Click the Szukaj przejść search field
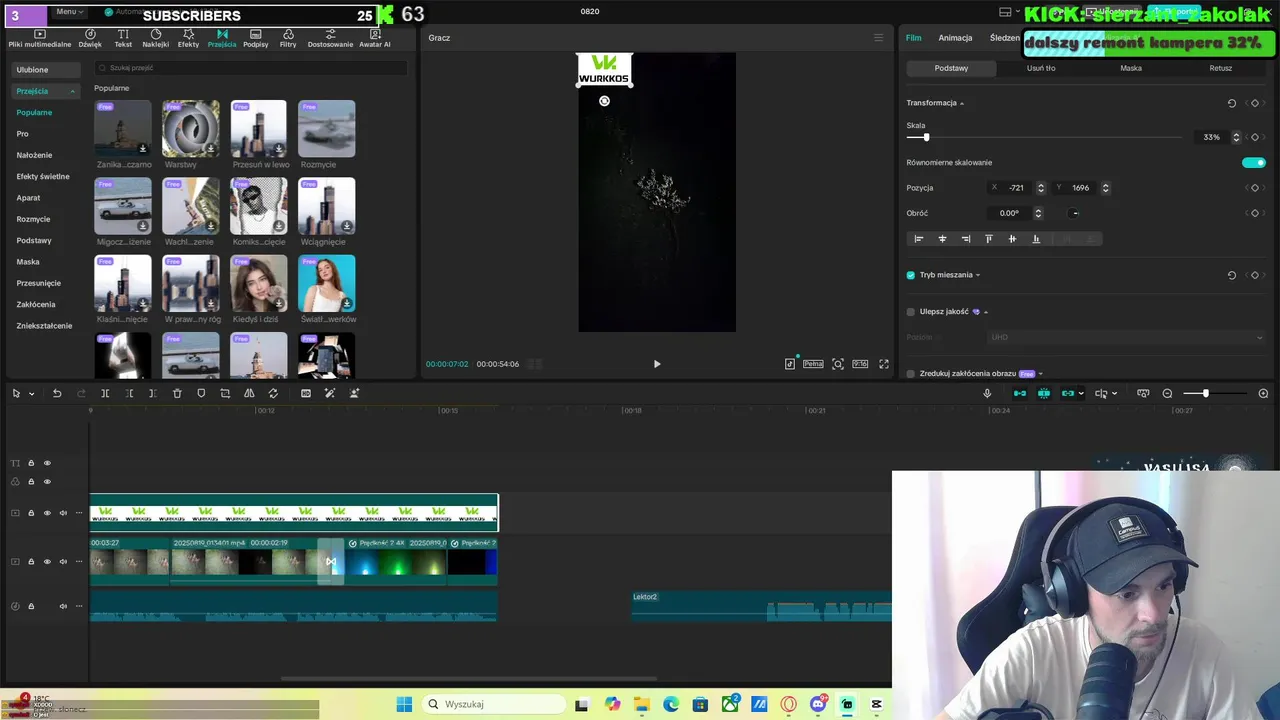 click(251, 68)
